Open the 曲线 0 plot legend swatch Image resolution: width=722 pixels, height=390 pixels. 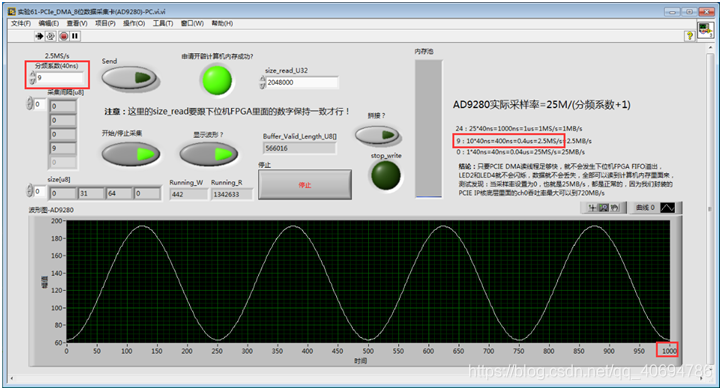(667, 208)
